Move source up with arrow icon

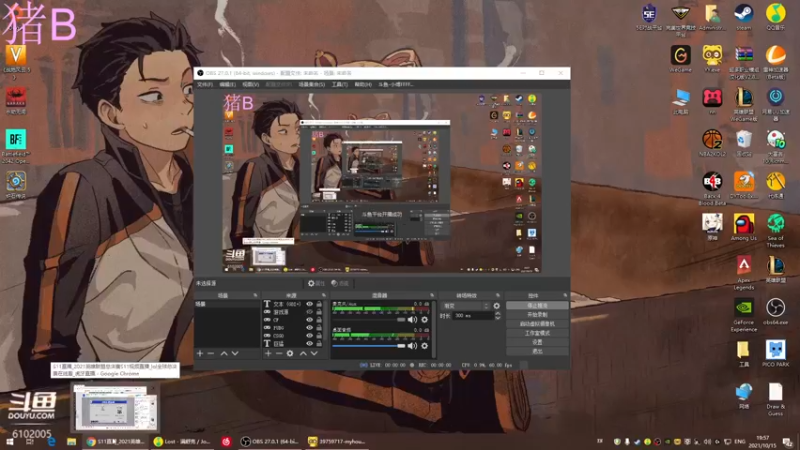(303, 353)
